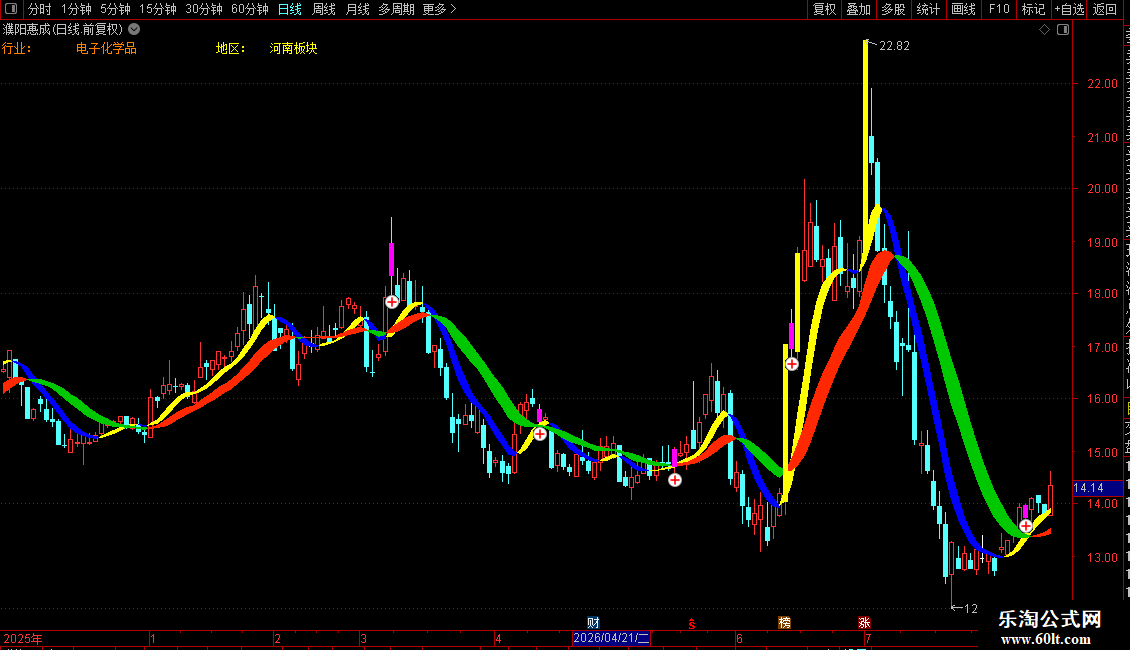Screen dimensions: 1130x650
Task: Click the 涨 limit-up event marker
Action: click(x=864, y=623)
